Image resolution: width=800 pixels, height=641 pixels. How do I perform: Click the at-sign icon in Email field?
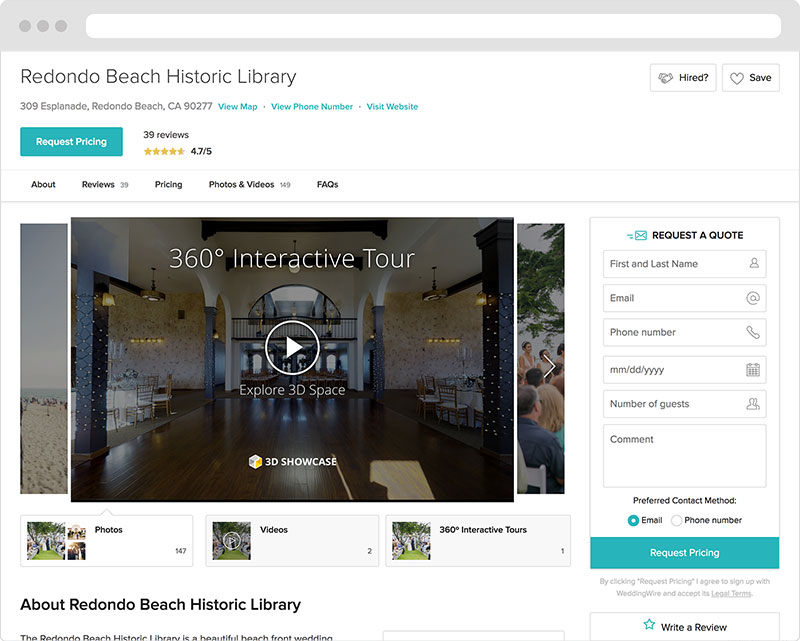753,298
